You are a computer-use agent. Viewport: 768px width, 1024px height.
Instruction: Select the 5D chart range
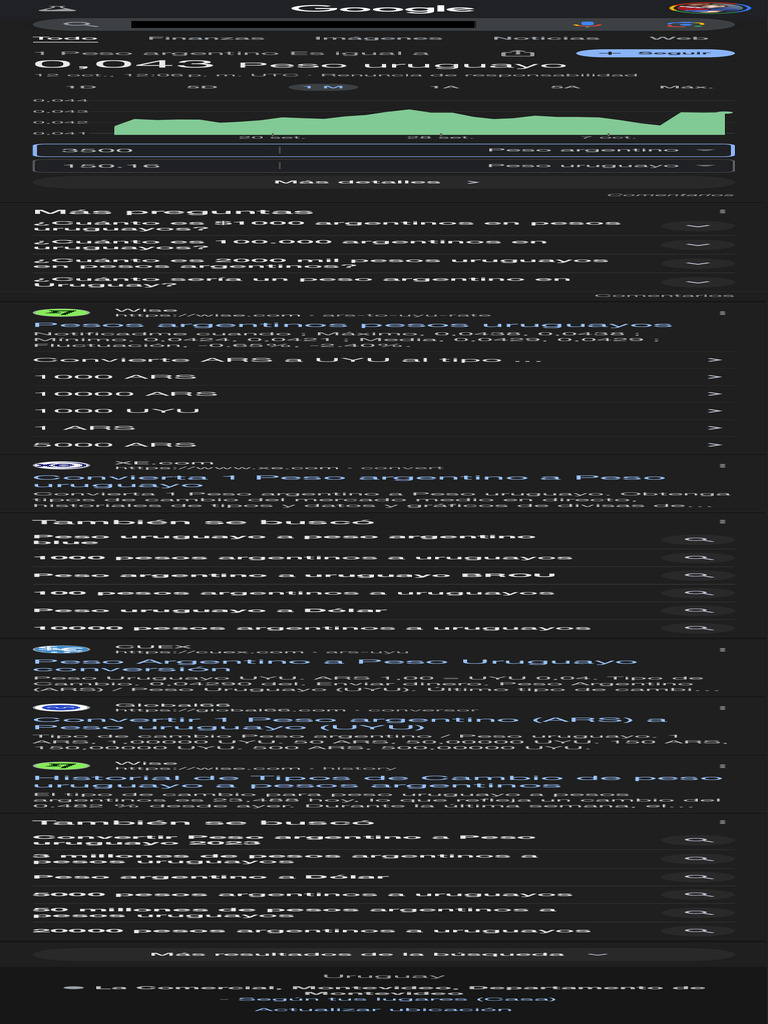[202, 87]
